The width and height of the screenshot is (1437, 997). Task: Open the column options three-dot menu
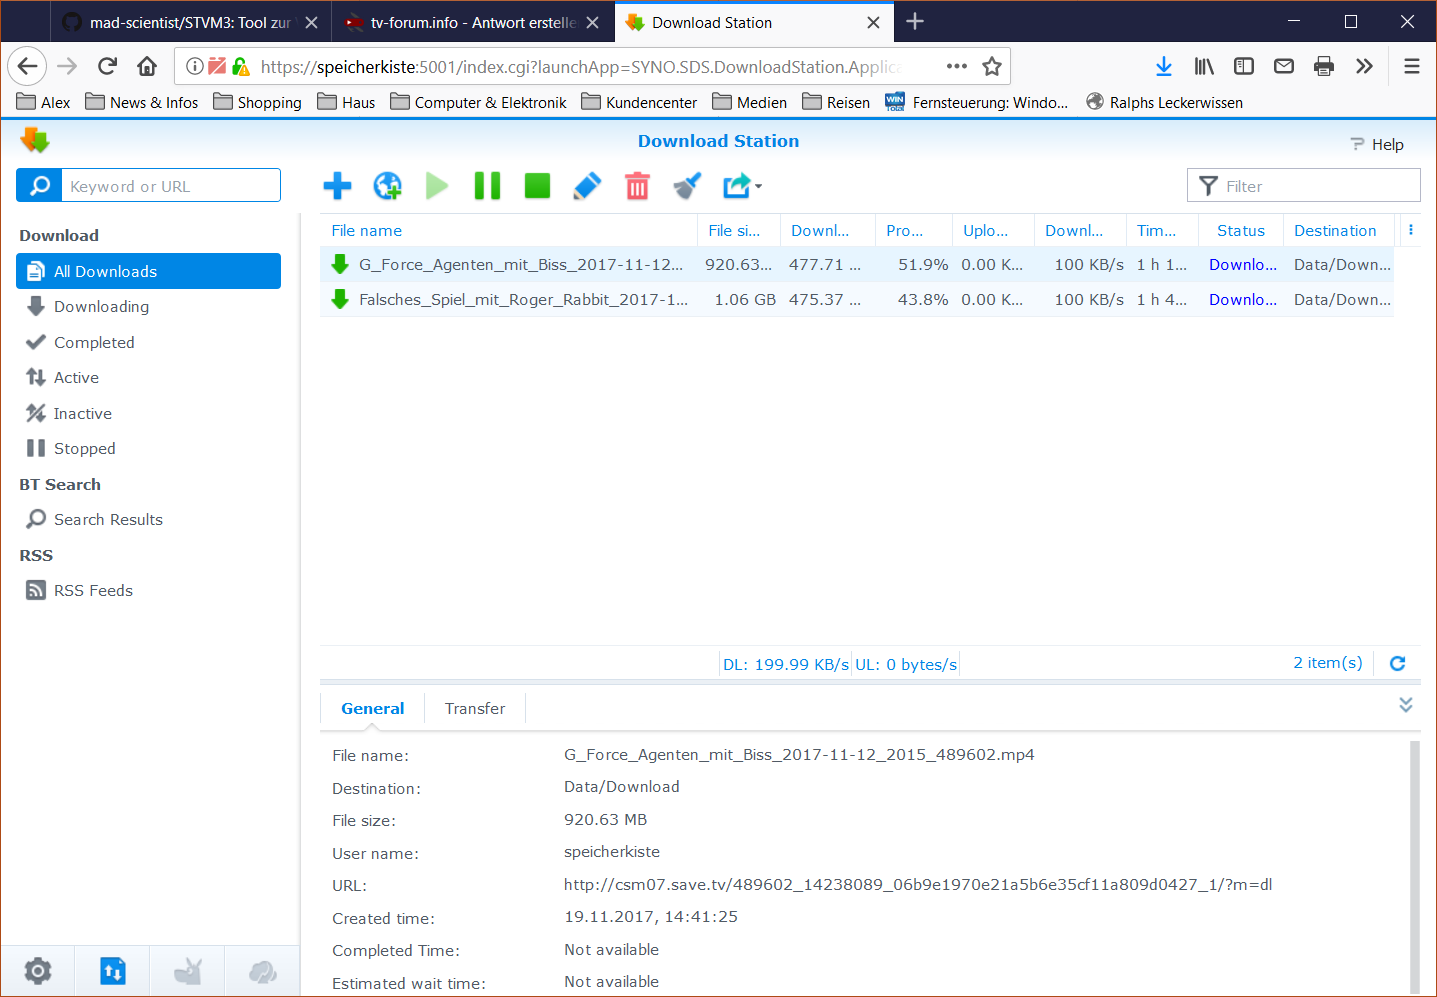[1410, 230]
